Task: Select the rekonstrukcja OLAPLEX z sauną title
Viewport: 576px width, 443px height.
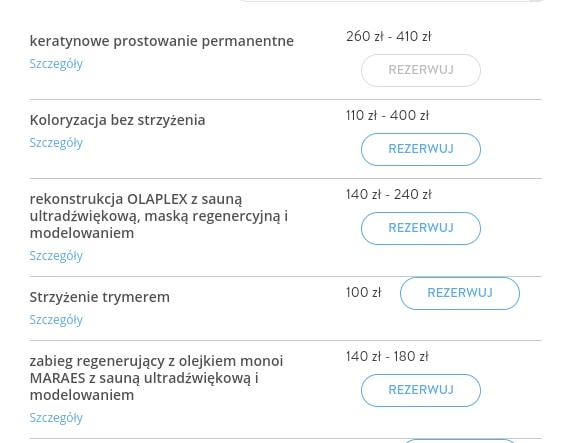Action: point(159,216)
